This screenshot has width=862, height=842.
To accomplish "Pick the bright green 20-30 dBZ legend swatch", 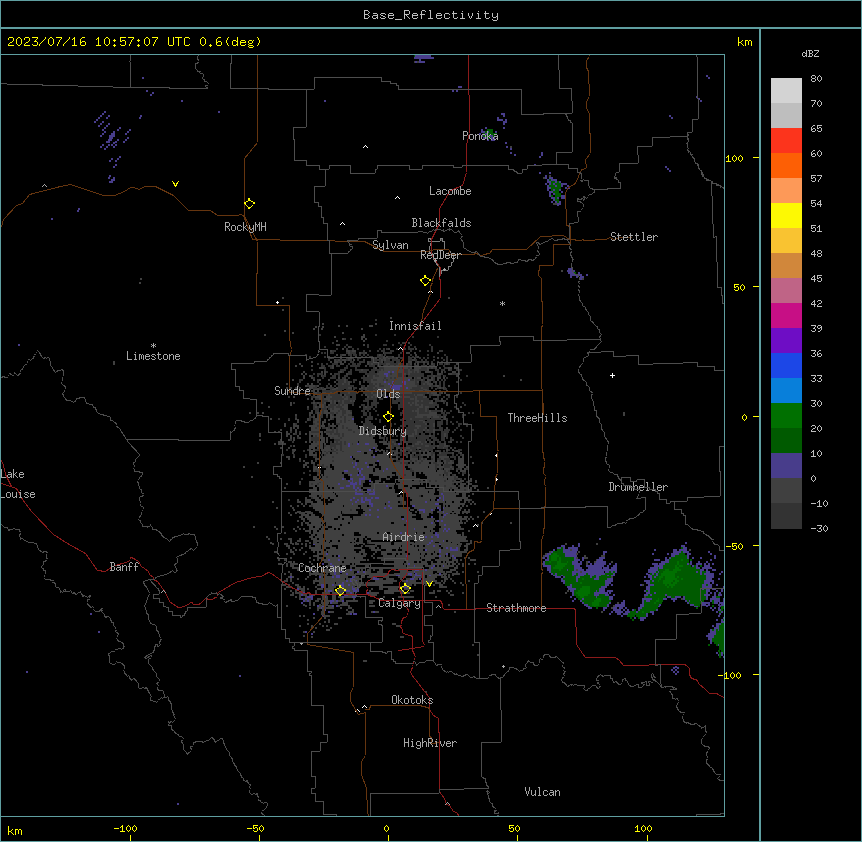I will (x=786, y=416).
